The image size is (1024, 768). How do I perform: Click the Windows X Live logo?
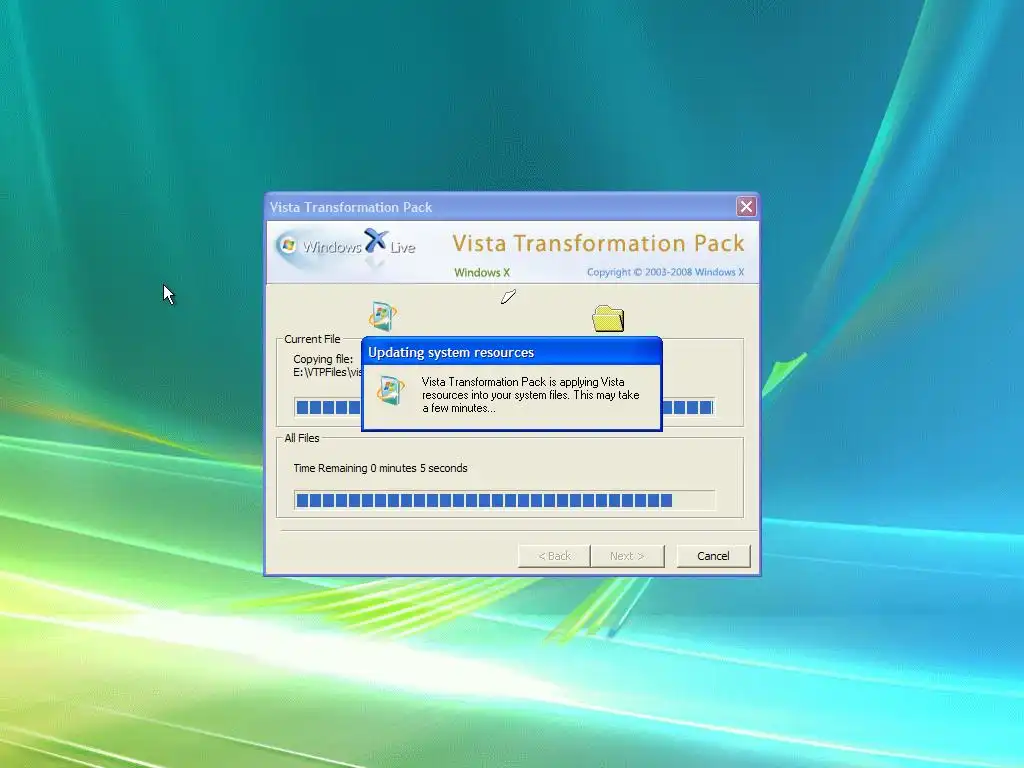(346, 246)
